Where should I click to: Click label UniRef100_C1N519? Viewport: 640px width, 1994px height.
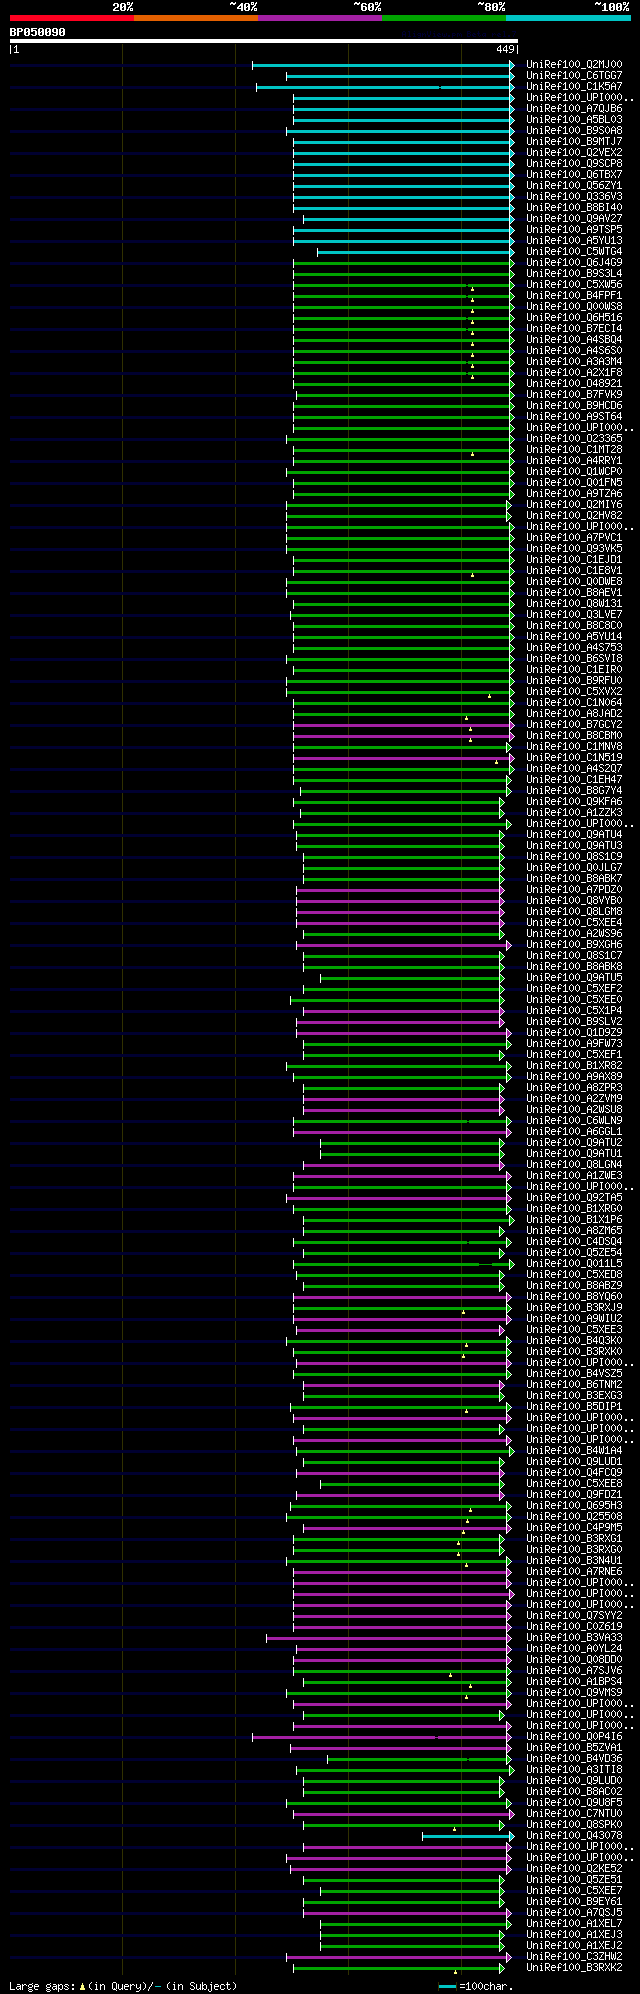pos(574,757)
